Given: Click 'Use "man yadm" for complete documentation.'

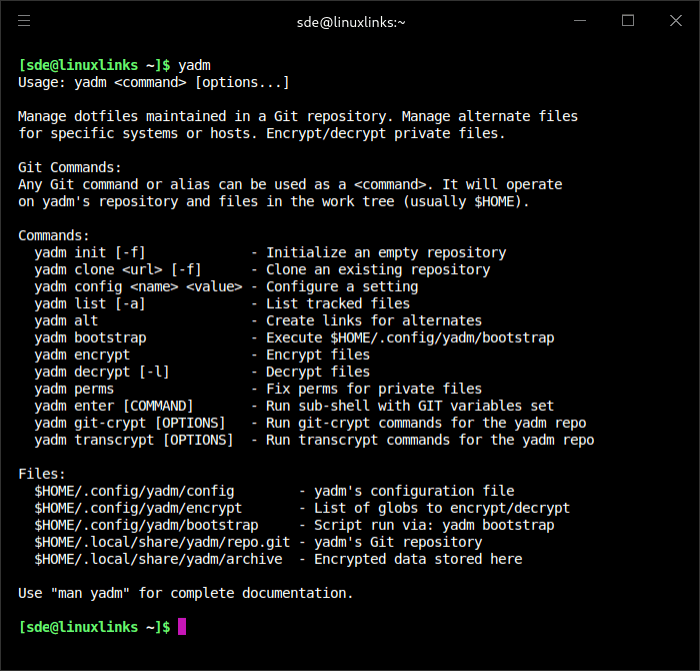Looking at the screenshot, I should [186, 593].
